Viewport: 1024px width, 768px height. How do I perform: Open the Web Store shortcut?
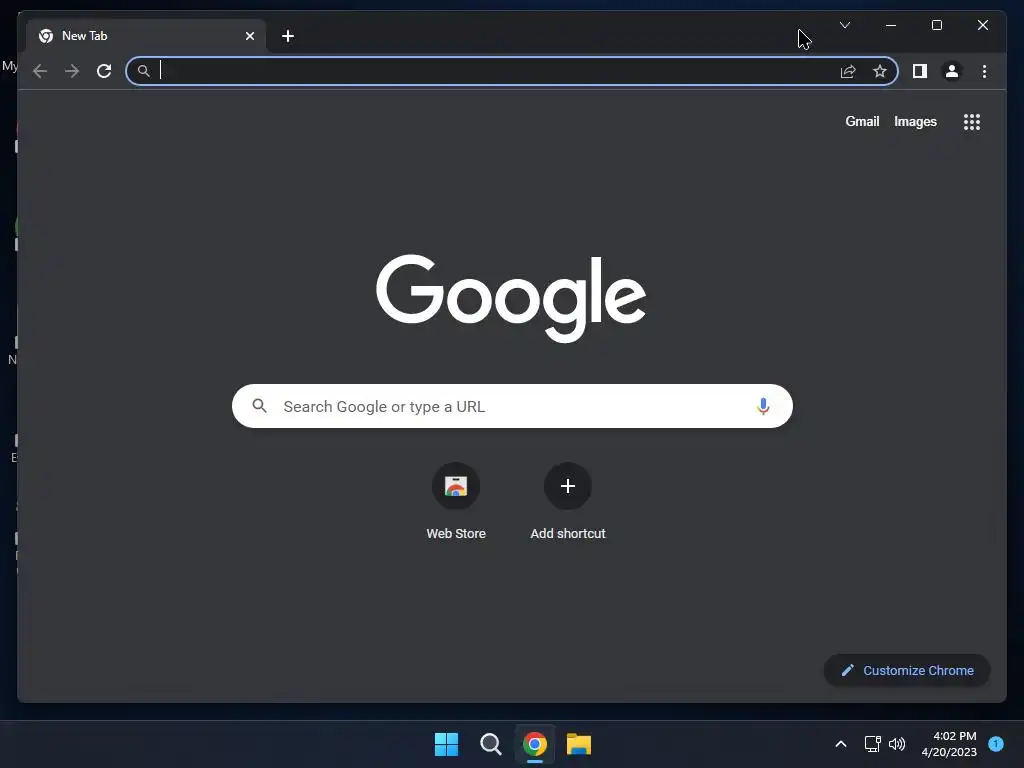tap(456, 502)
